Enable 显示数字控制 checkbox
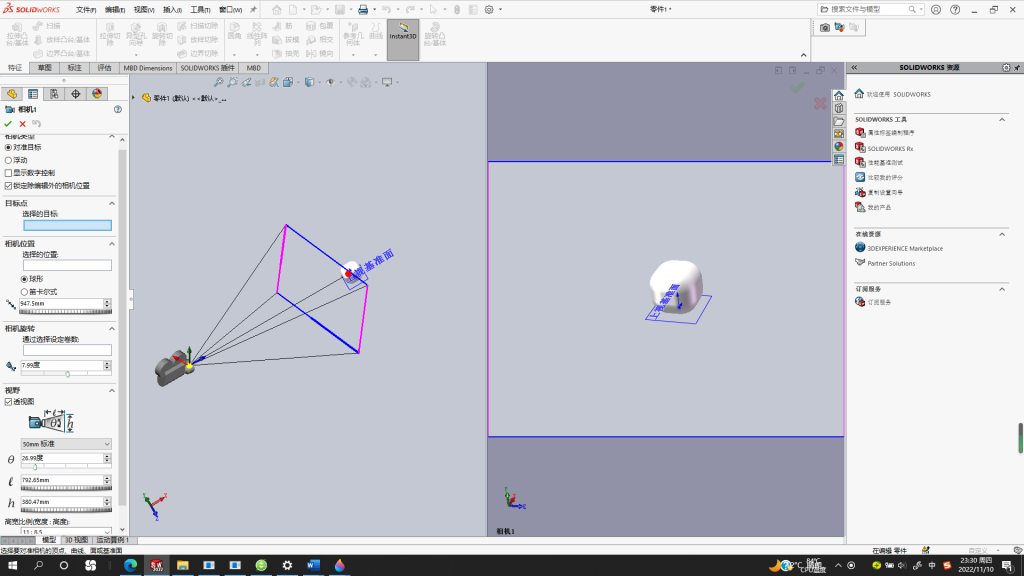This screenshot has height=576, width=1024. click(8, 173)
